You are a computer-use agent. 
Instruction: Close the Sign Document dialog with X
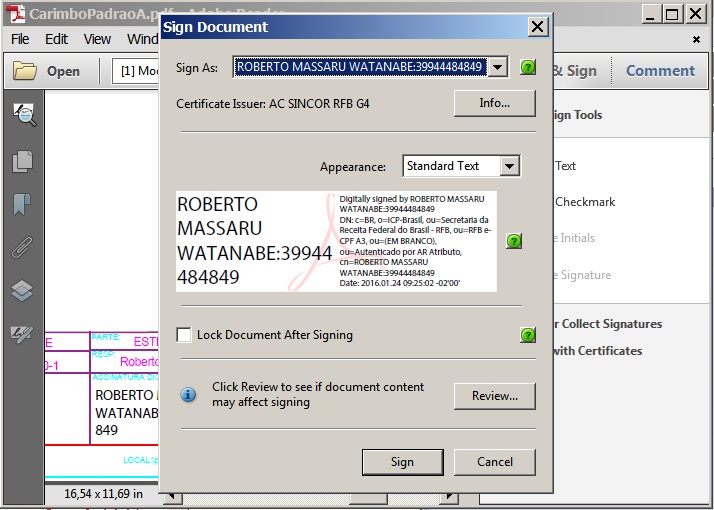coord(537,27)
